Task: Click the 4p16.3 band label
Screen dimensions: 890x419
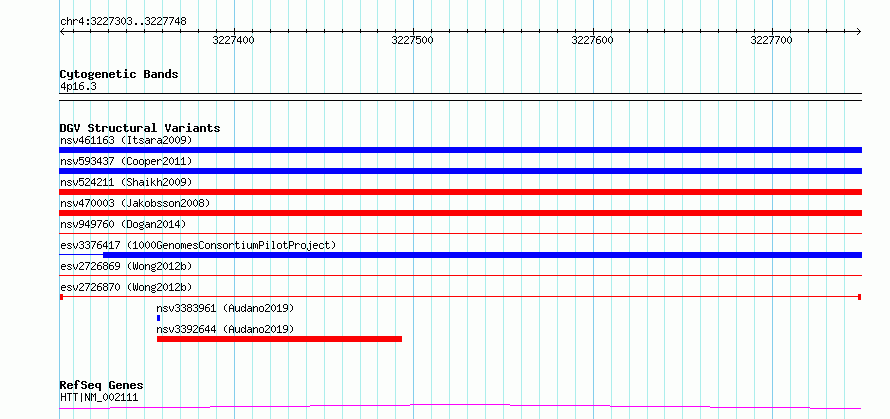Action: (x=78, y=86)
